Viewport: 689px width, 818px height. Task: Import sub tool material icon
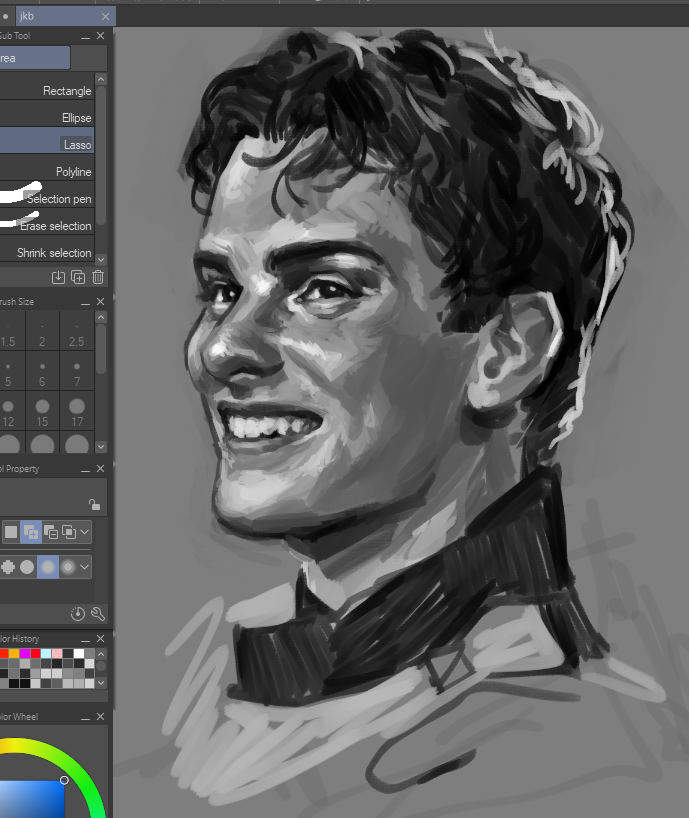[58, 278]
